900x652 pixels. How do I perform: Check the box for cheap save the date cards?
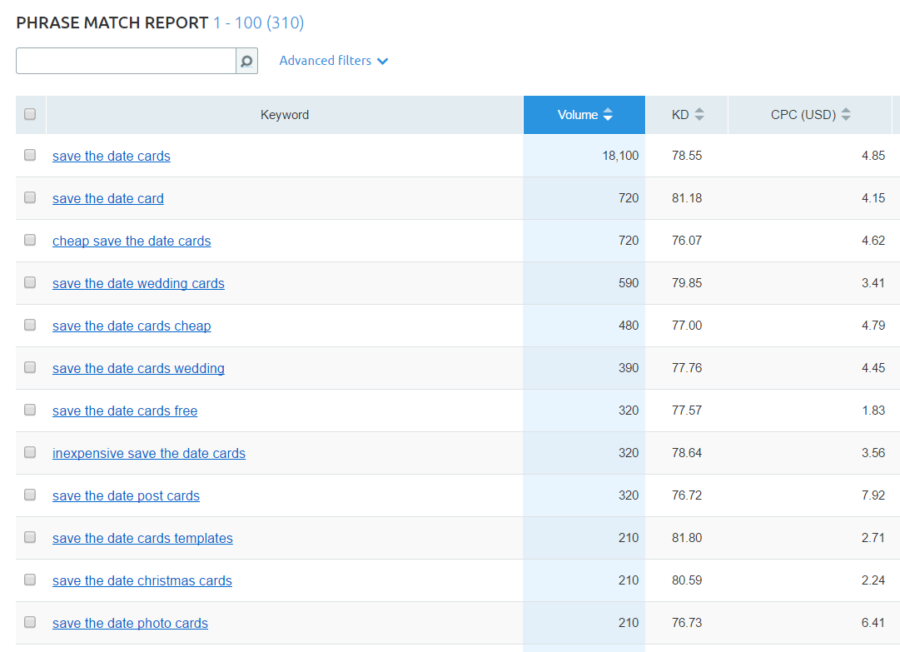coord(30,240)
